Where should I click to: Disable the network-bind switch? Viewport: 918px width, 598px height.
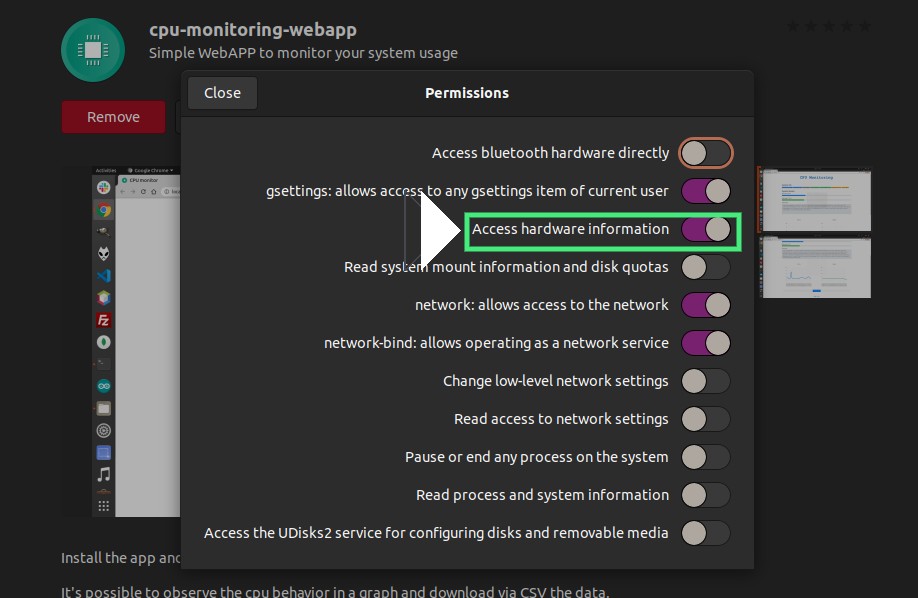[705, 343]
